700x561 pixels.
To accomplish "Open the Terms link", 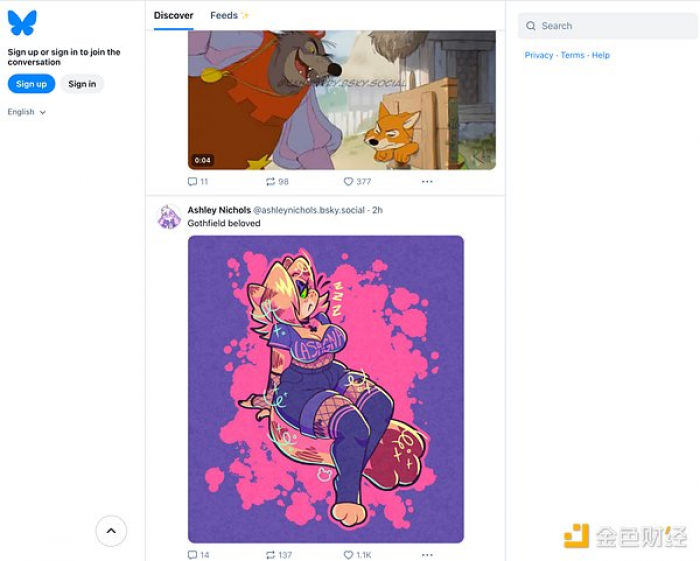I will (x=572, y=55).
